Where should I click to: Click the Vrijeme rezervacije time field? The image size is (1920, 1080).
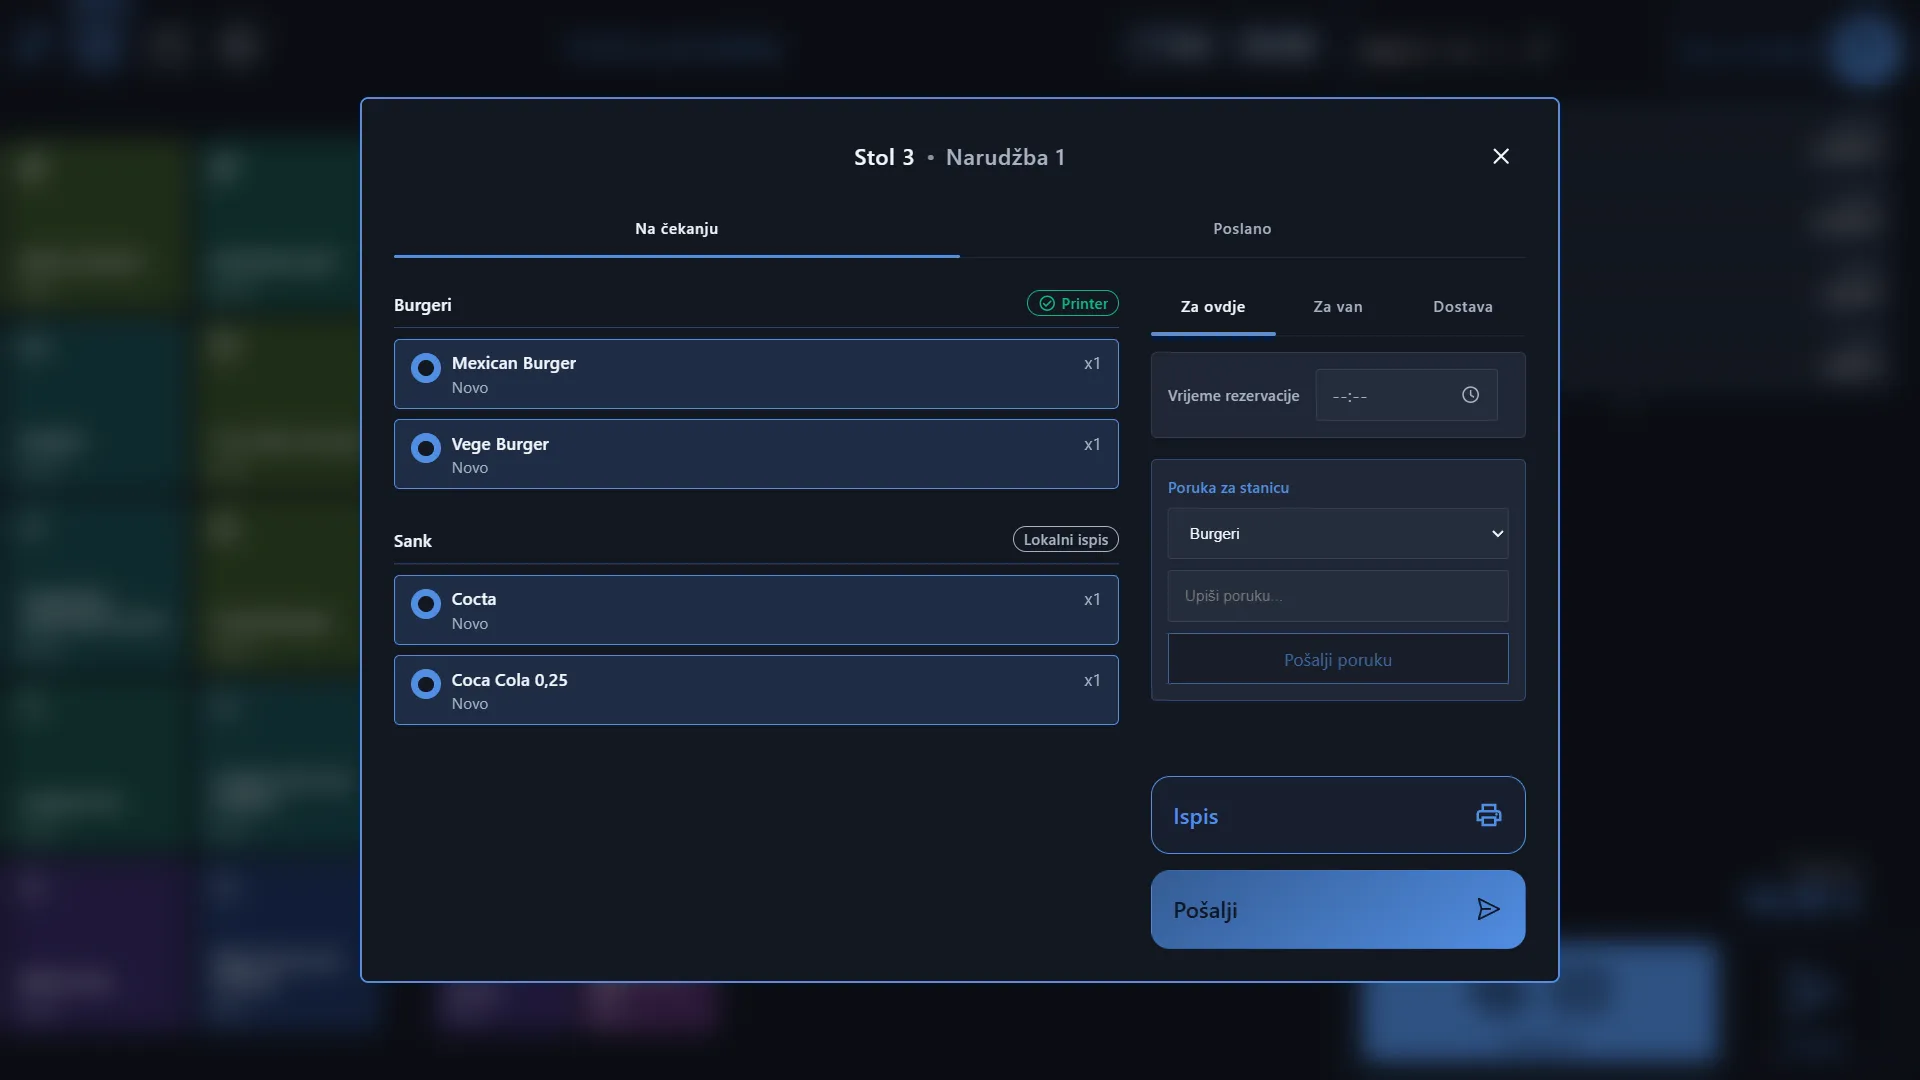[x=1406, y=395]
